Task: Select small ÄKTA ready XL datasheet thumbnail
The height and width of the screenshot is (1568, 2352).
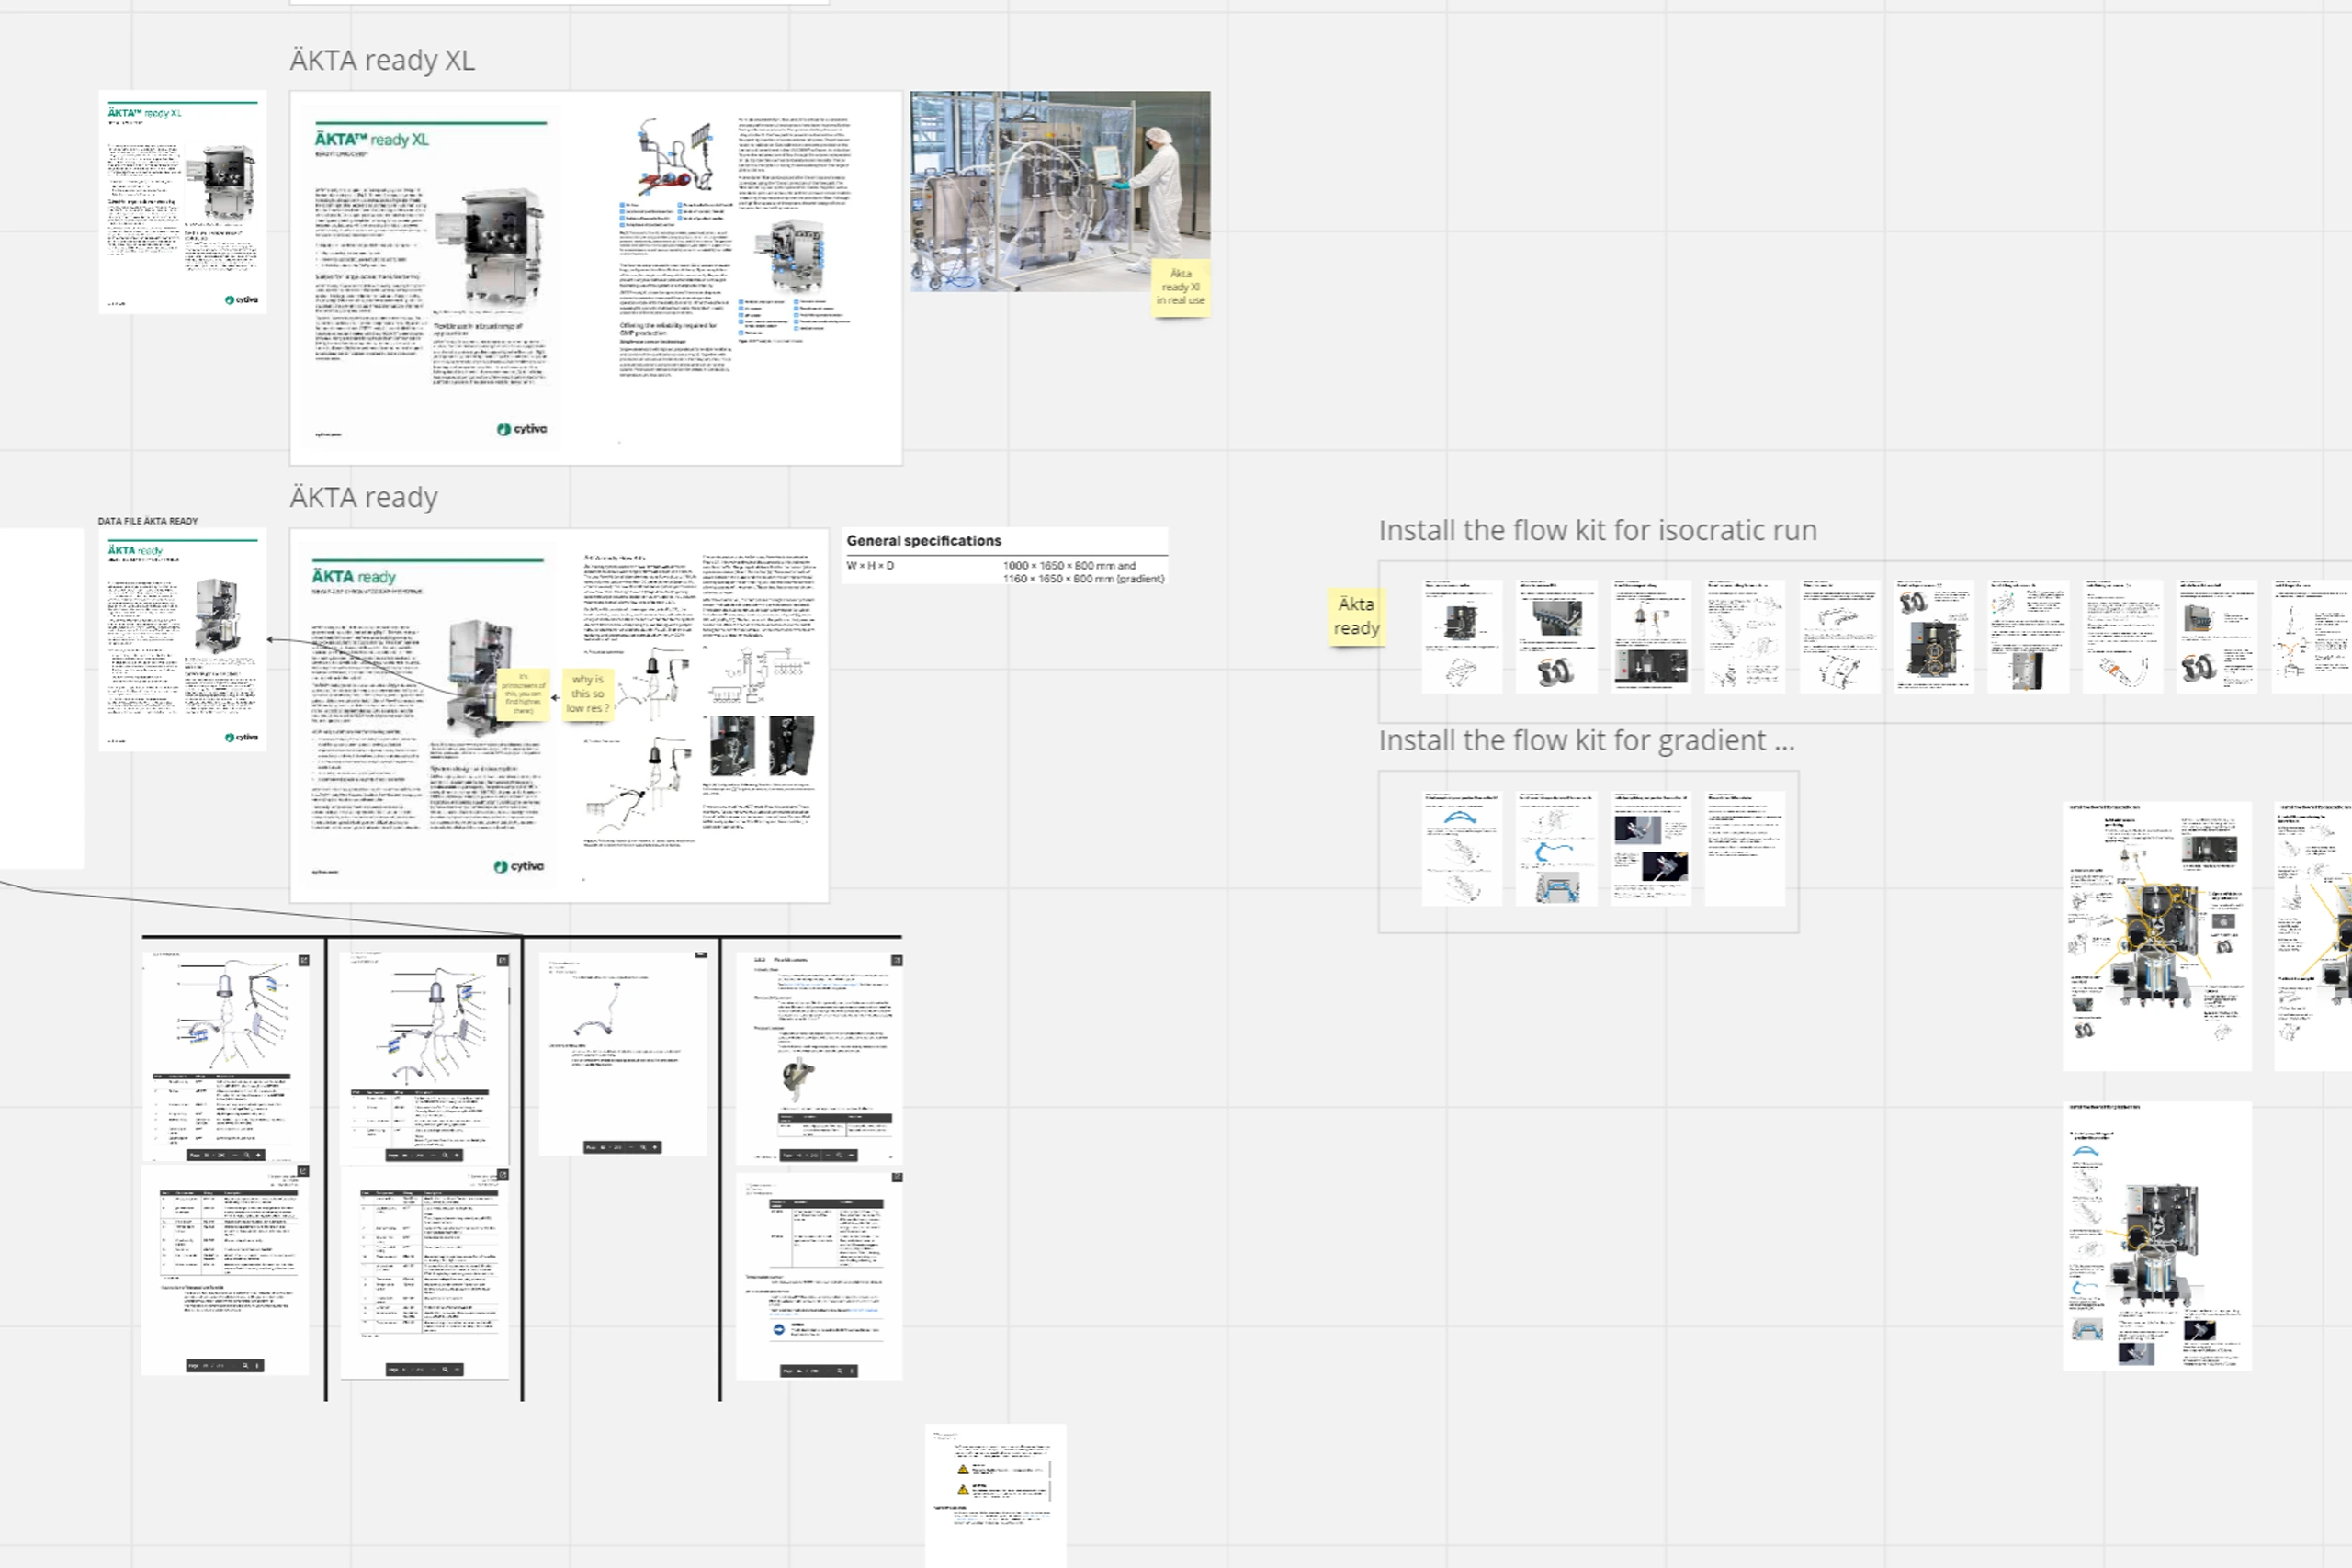Action: (182, 202)
